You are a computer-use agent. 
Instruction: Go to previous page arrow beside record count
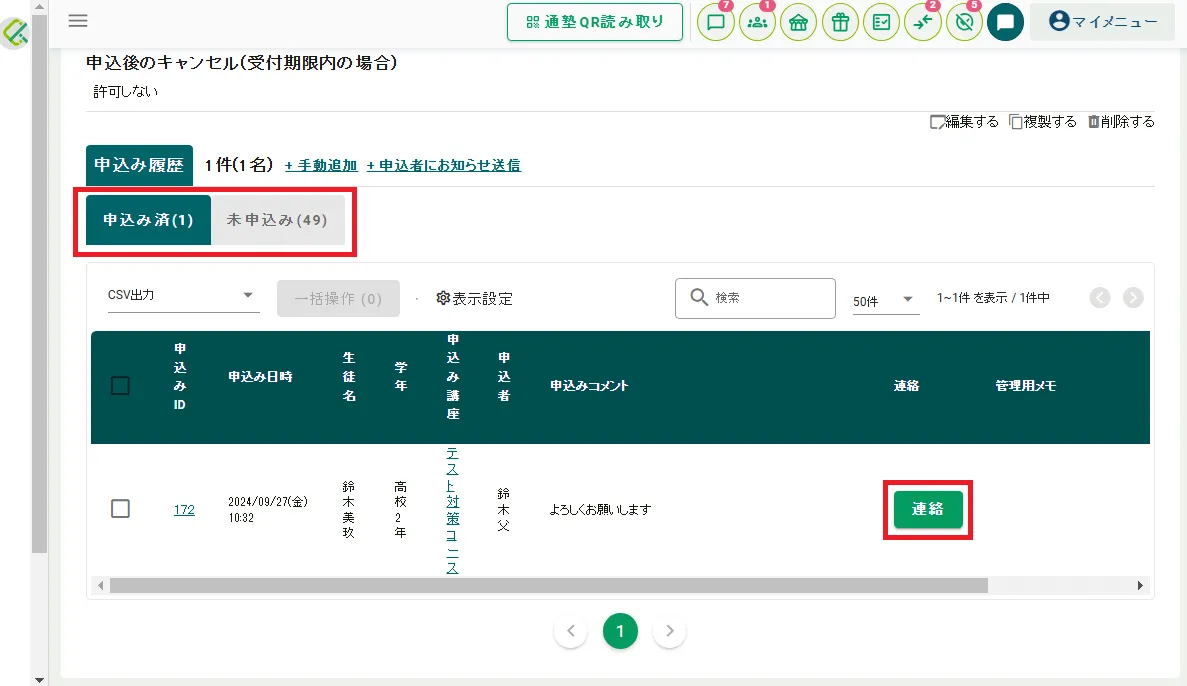(x=1100, y=298)
